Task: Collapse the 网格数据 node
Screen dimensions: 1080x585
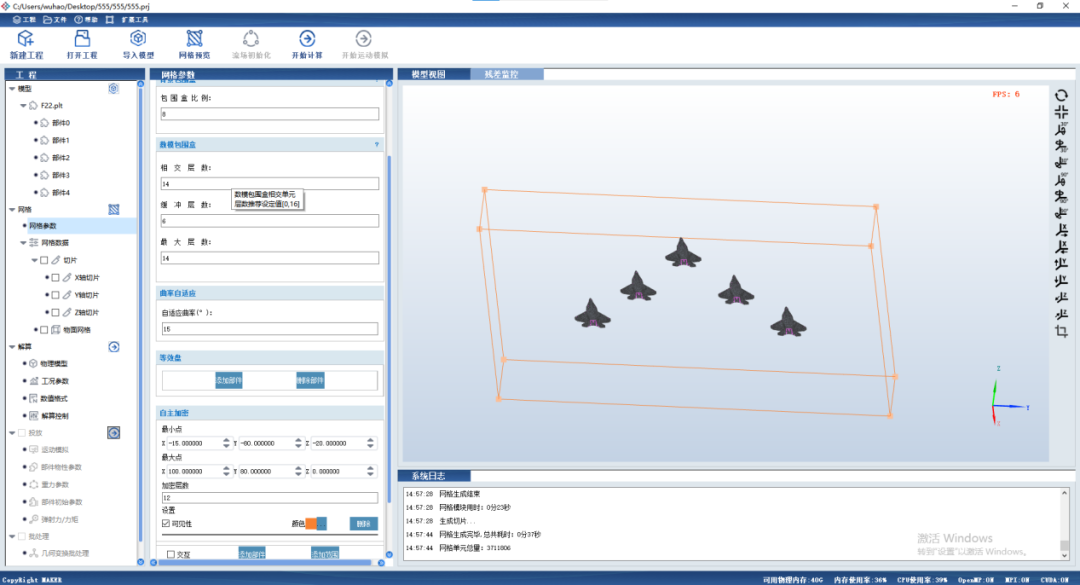Action: [23, 243]
